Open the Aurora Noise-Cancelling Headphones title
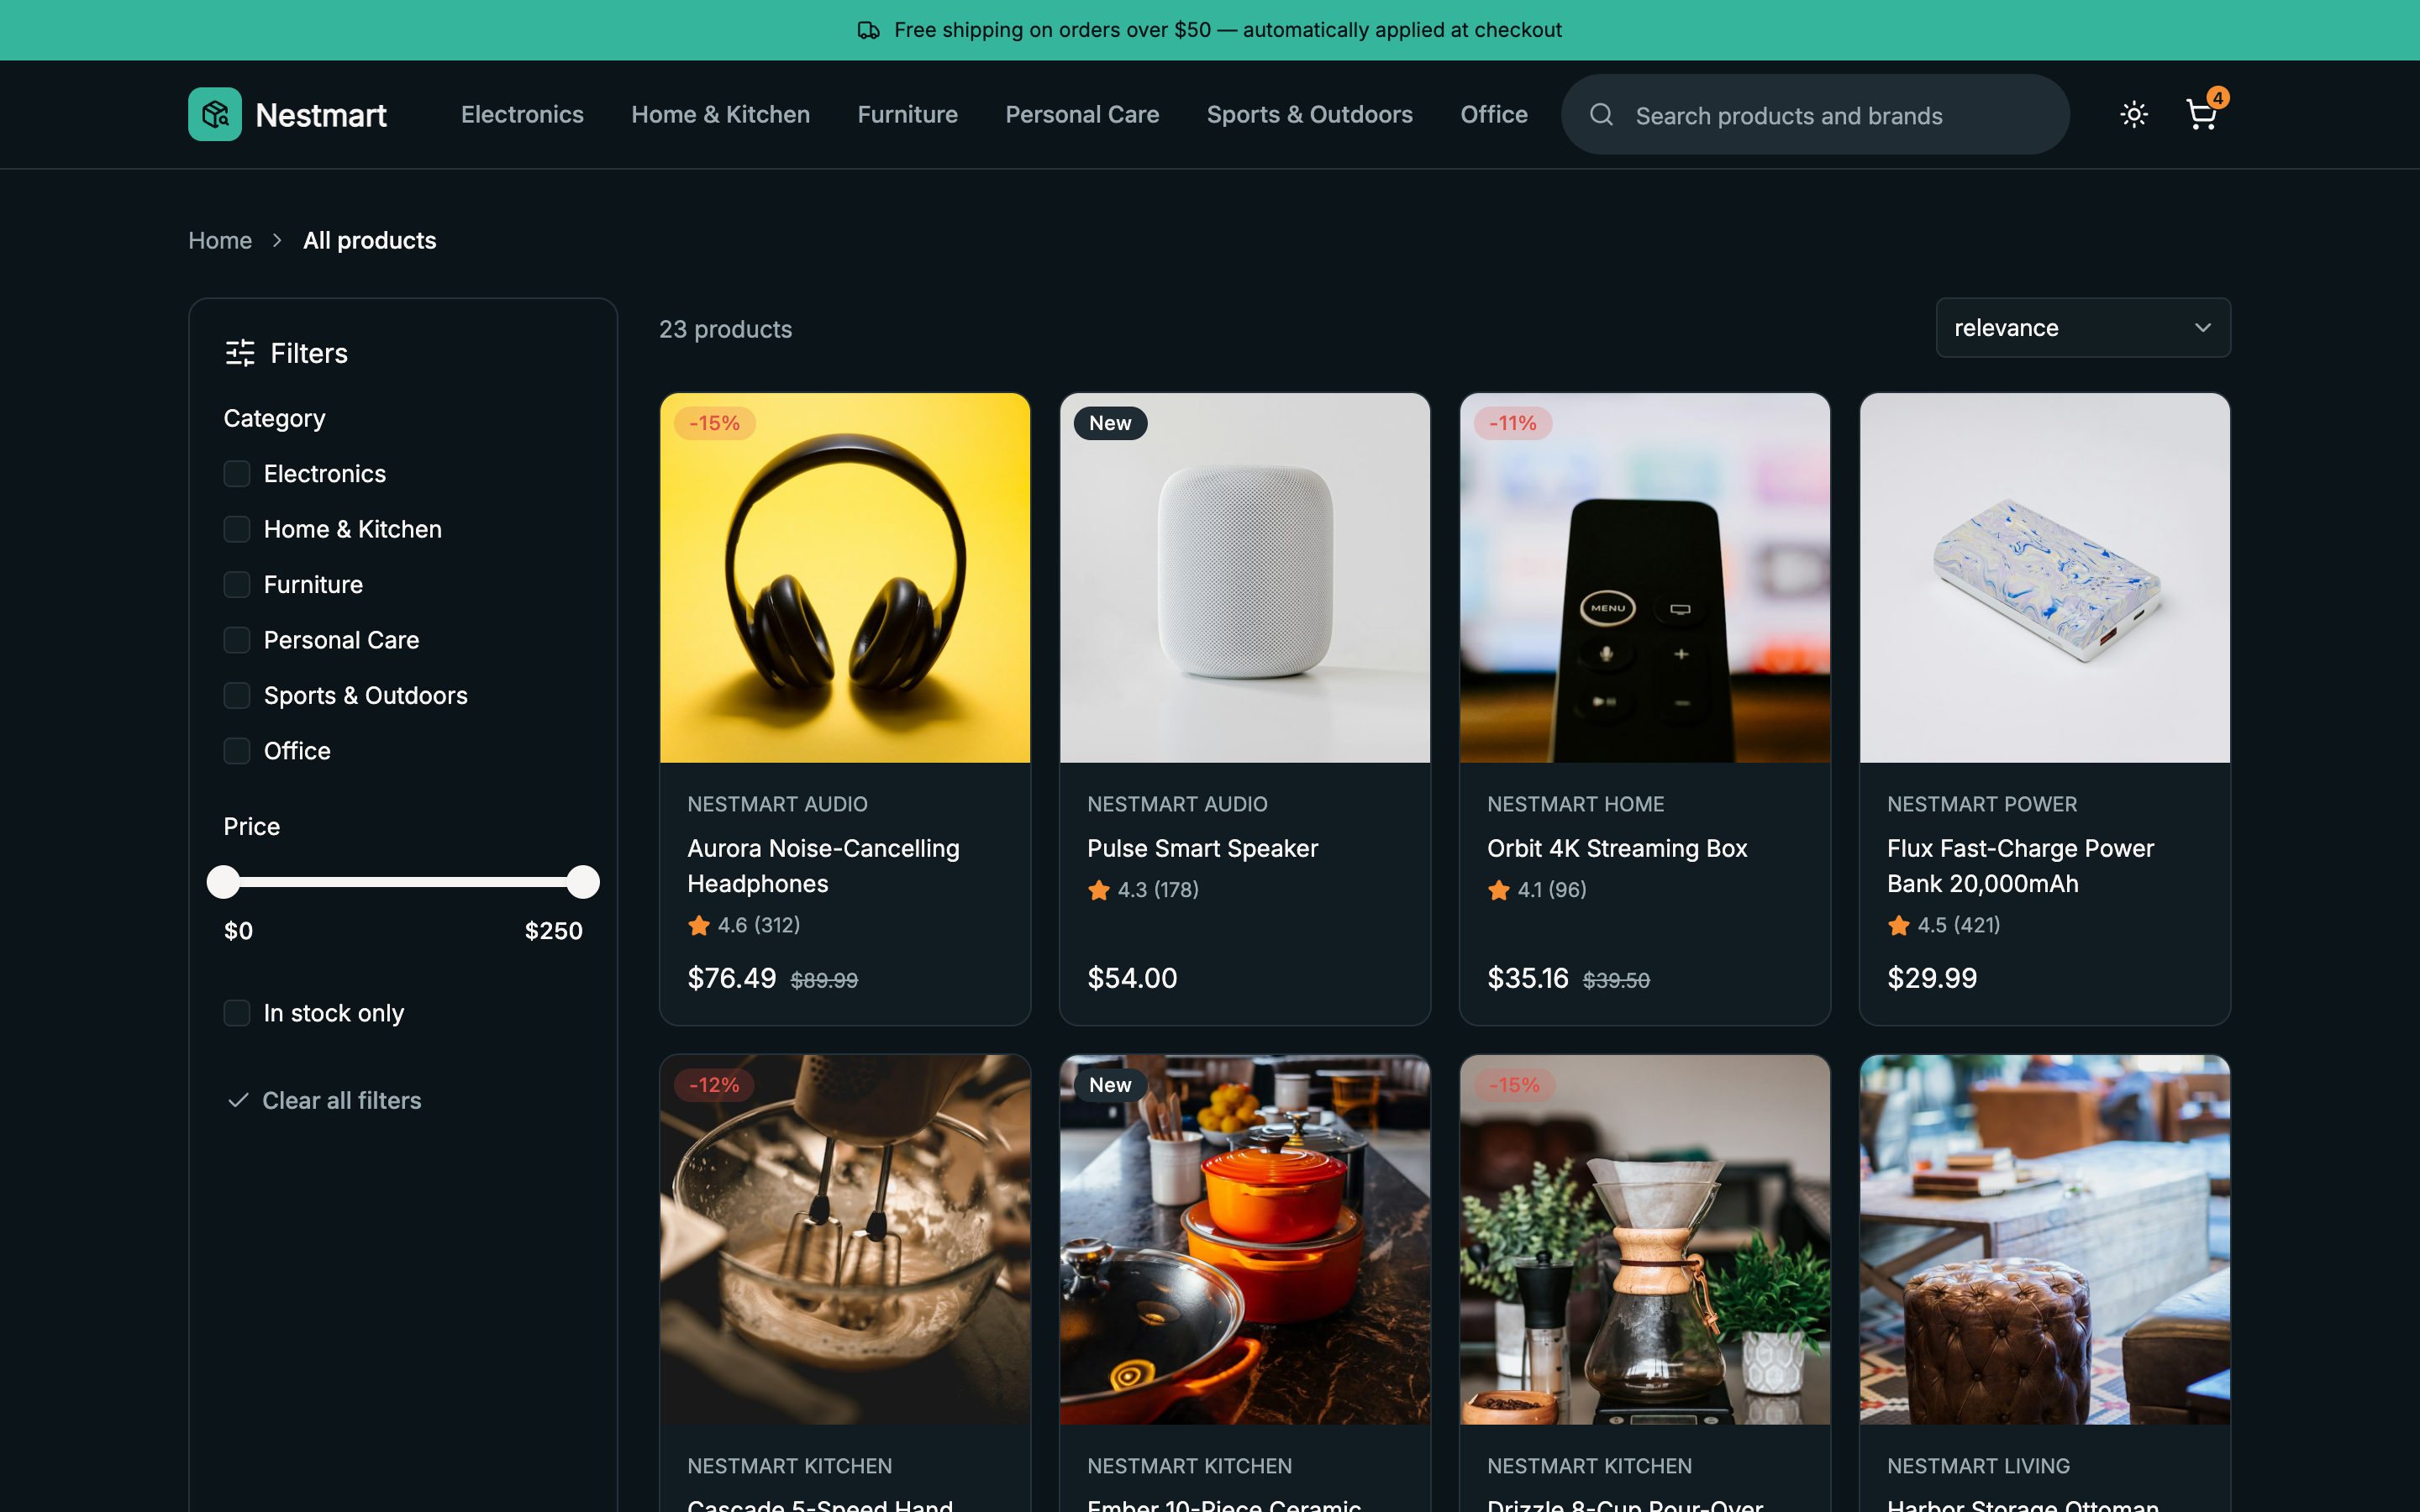The width and height of the screenshot is (2420, 1512). coord(823,866)
